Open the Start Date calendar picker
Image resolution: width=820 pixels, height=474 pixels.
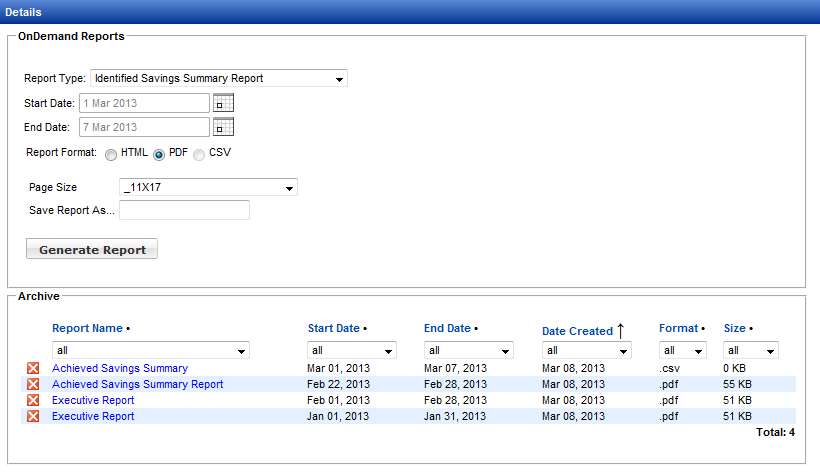223,103
